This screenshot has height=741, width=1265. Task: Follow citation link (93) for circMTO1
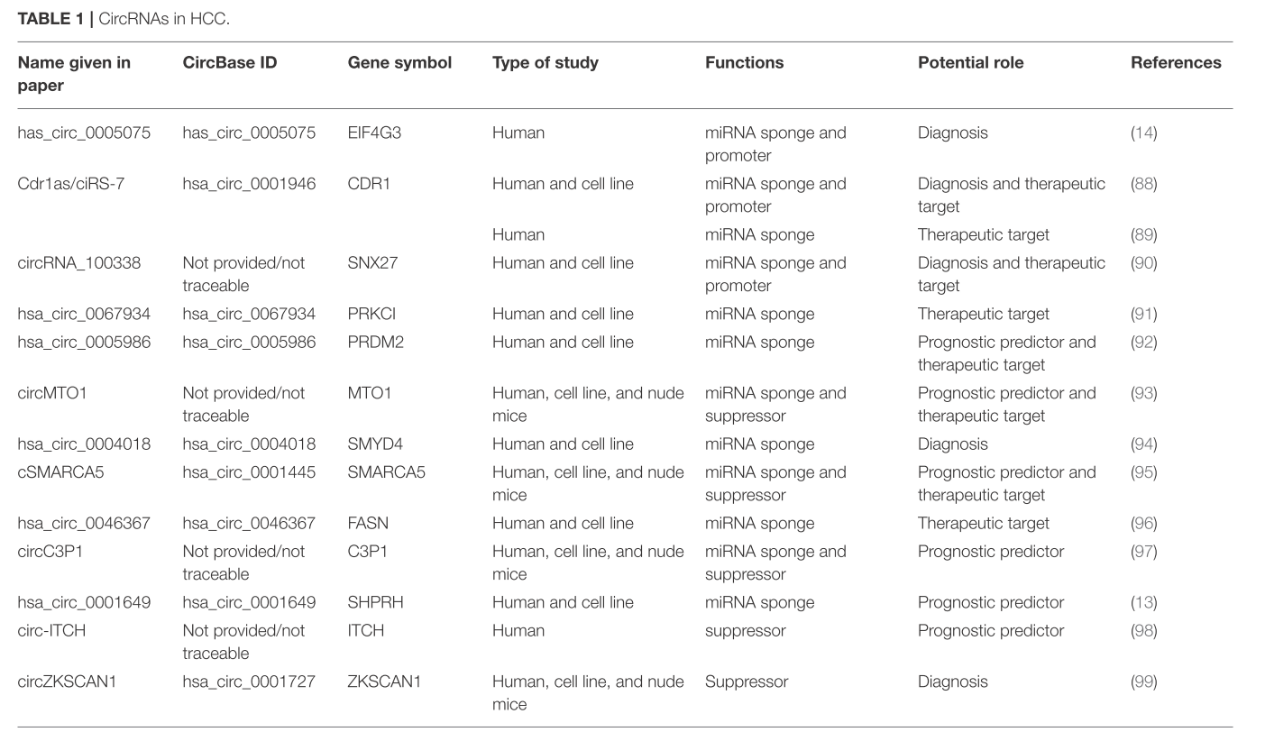(x=1144, y=393)
